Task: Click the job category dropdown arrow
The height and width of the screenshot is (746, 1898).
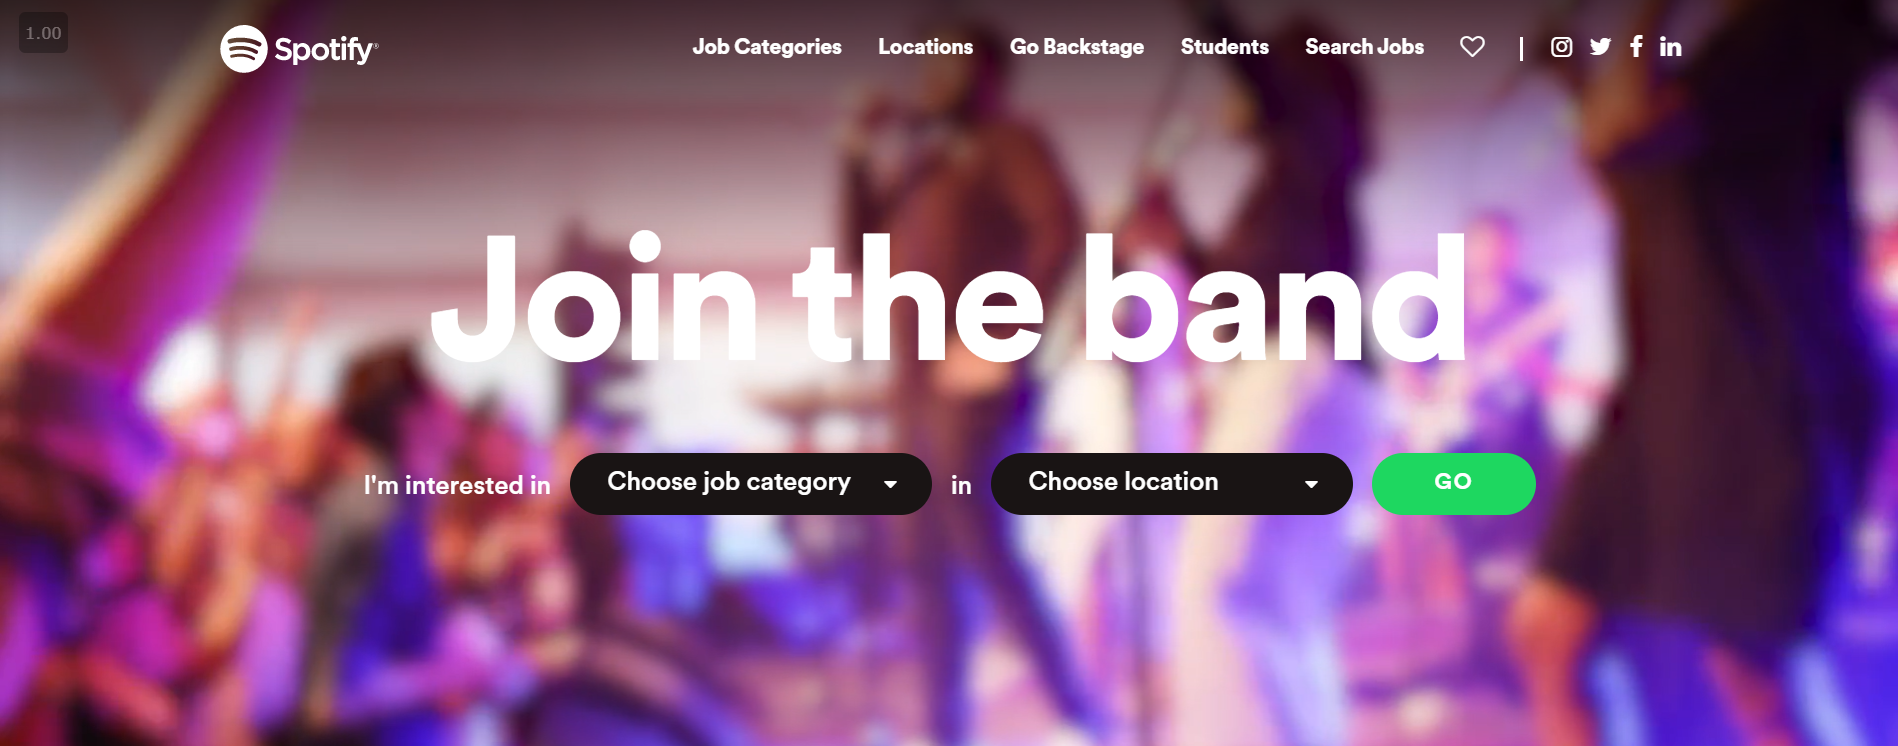Action: (890, 485)
